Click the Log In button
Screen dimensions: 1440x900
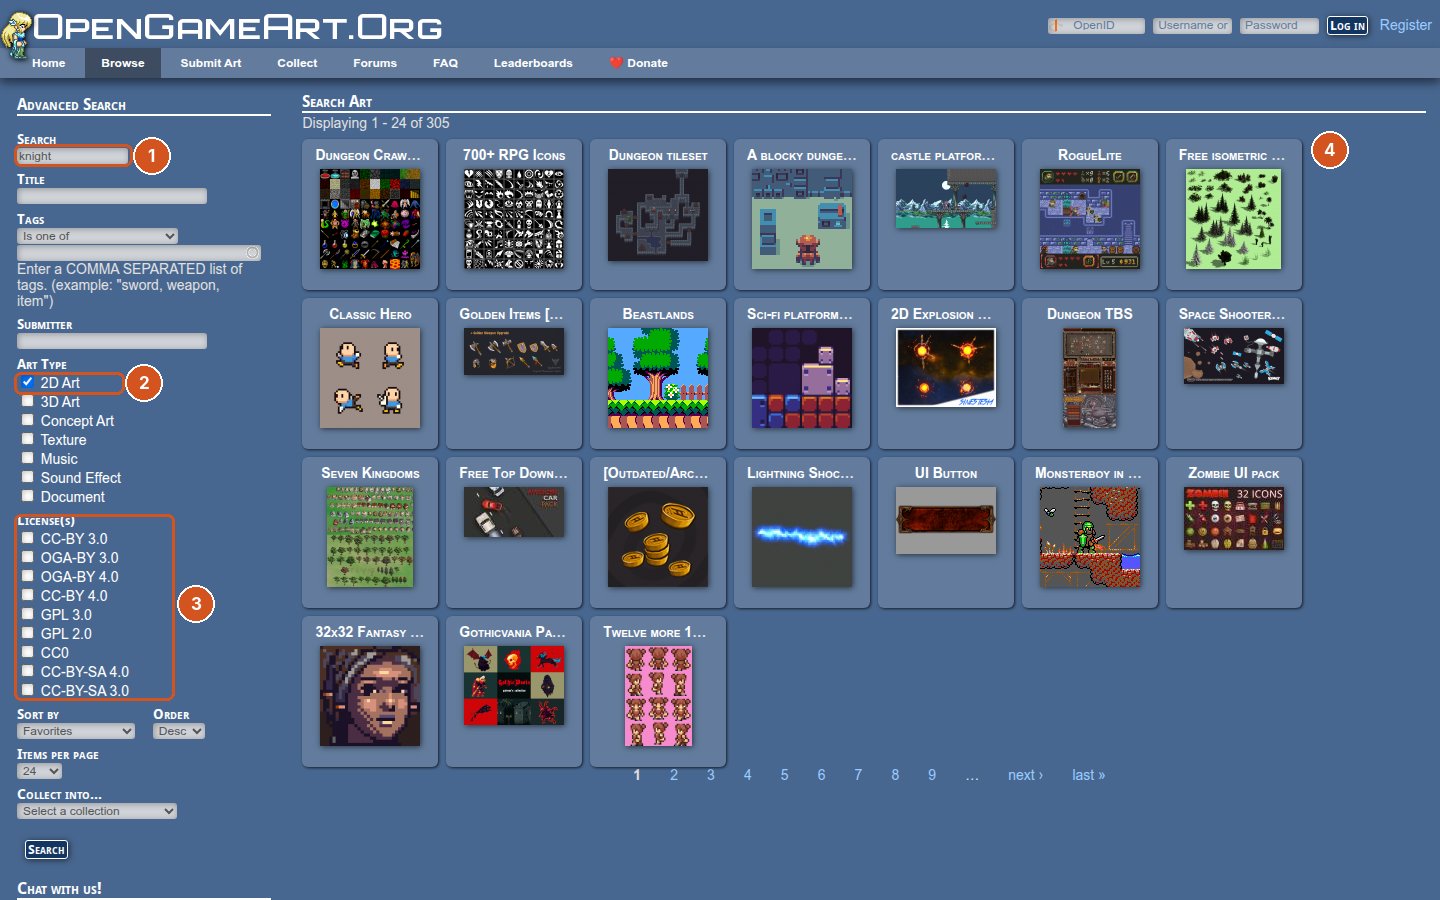click(x=1347, y=26)
